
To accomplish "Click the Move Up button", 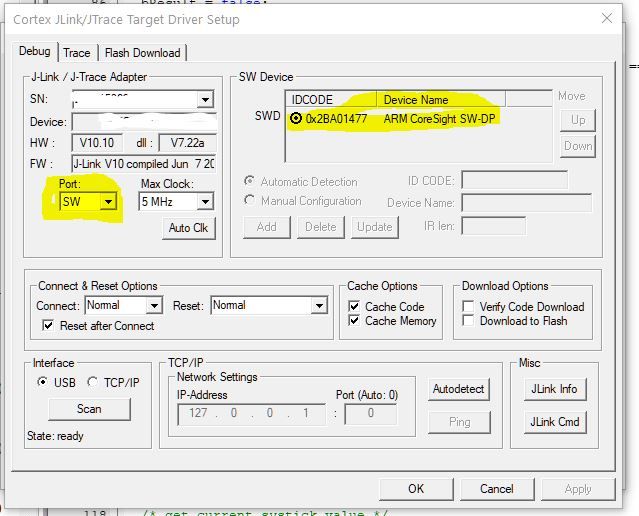I will 578,120.
